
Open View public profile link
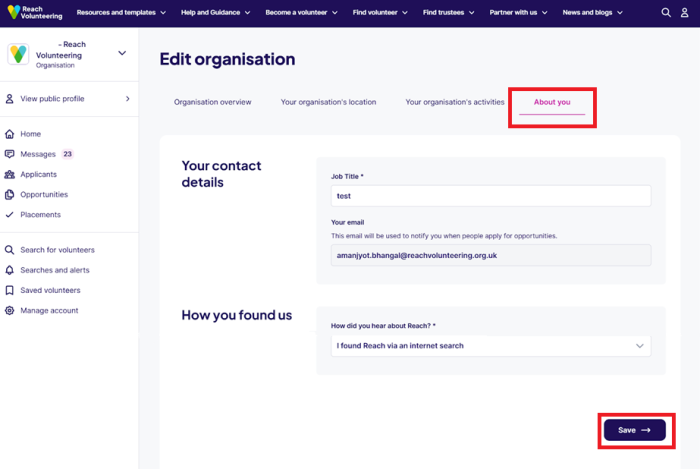(52, 99)
